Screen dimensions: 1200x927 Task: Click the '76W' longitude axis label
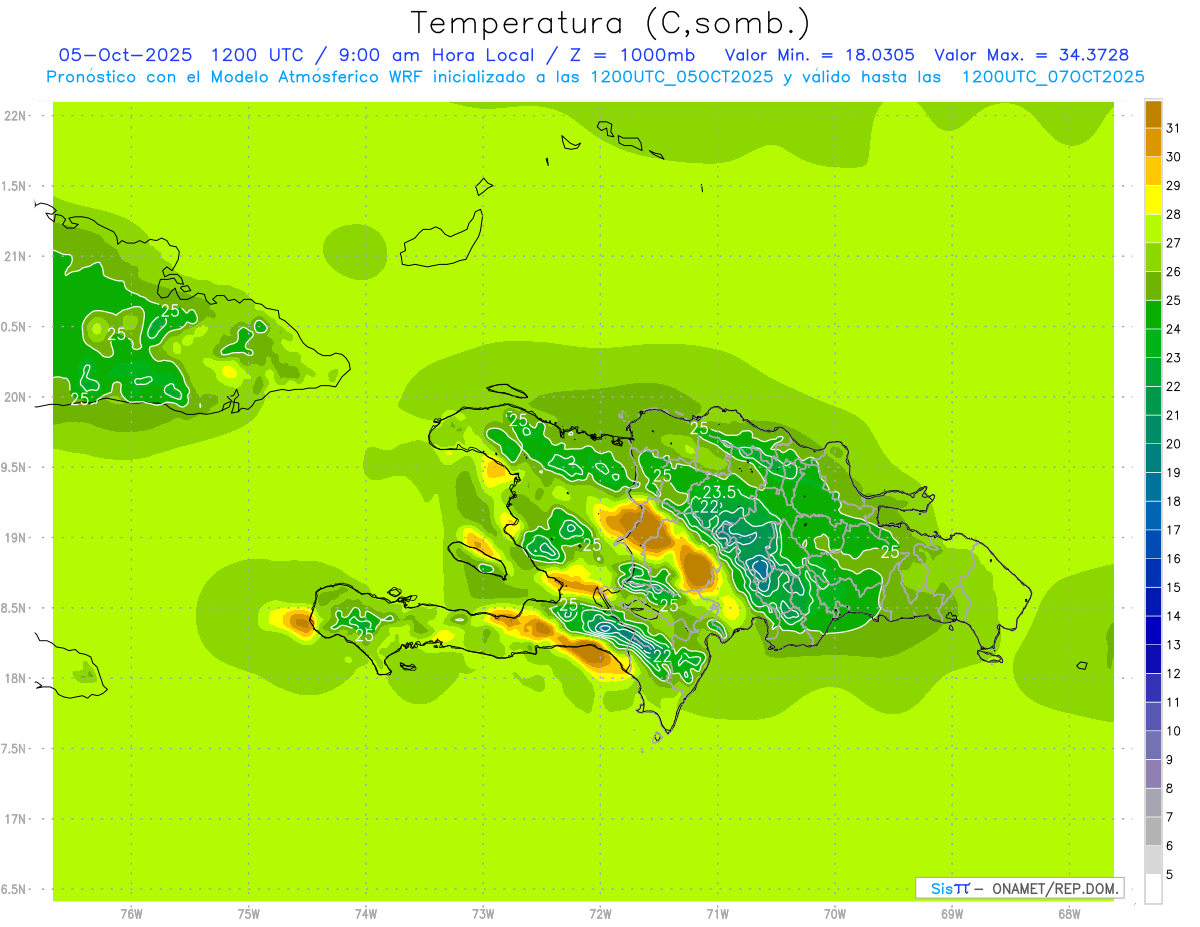(131, 913)
